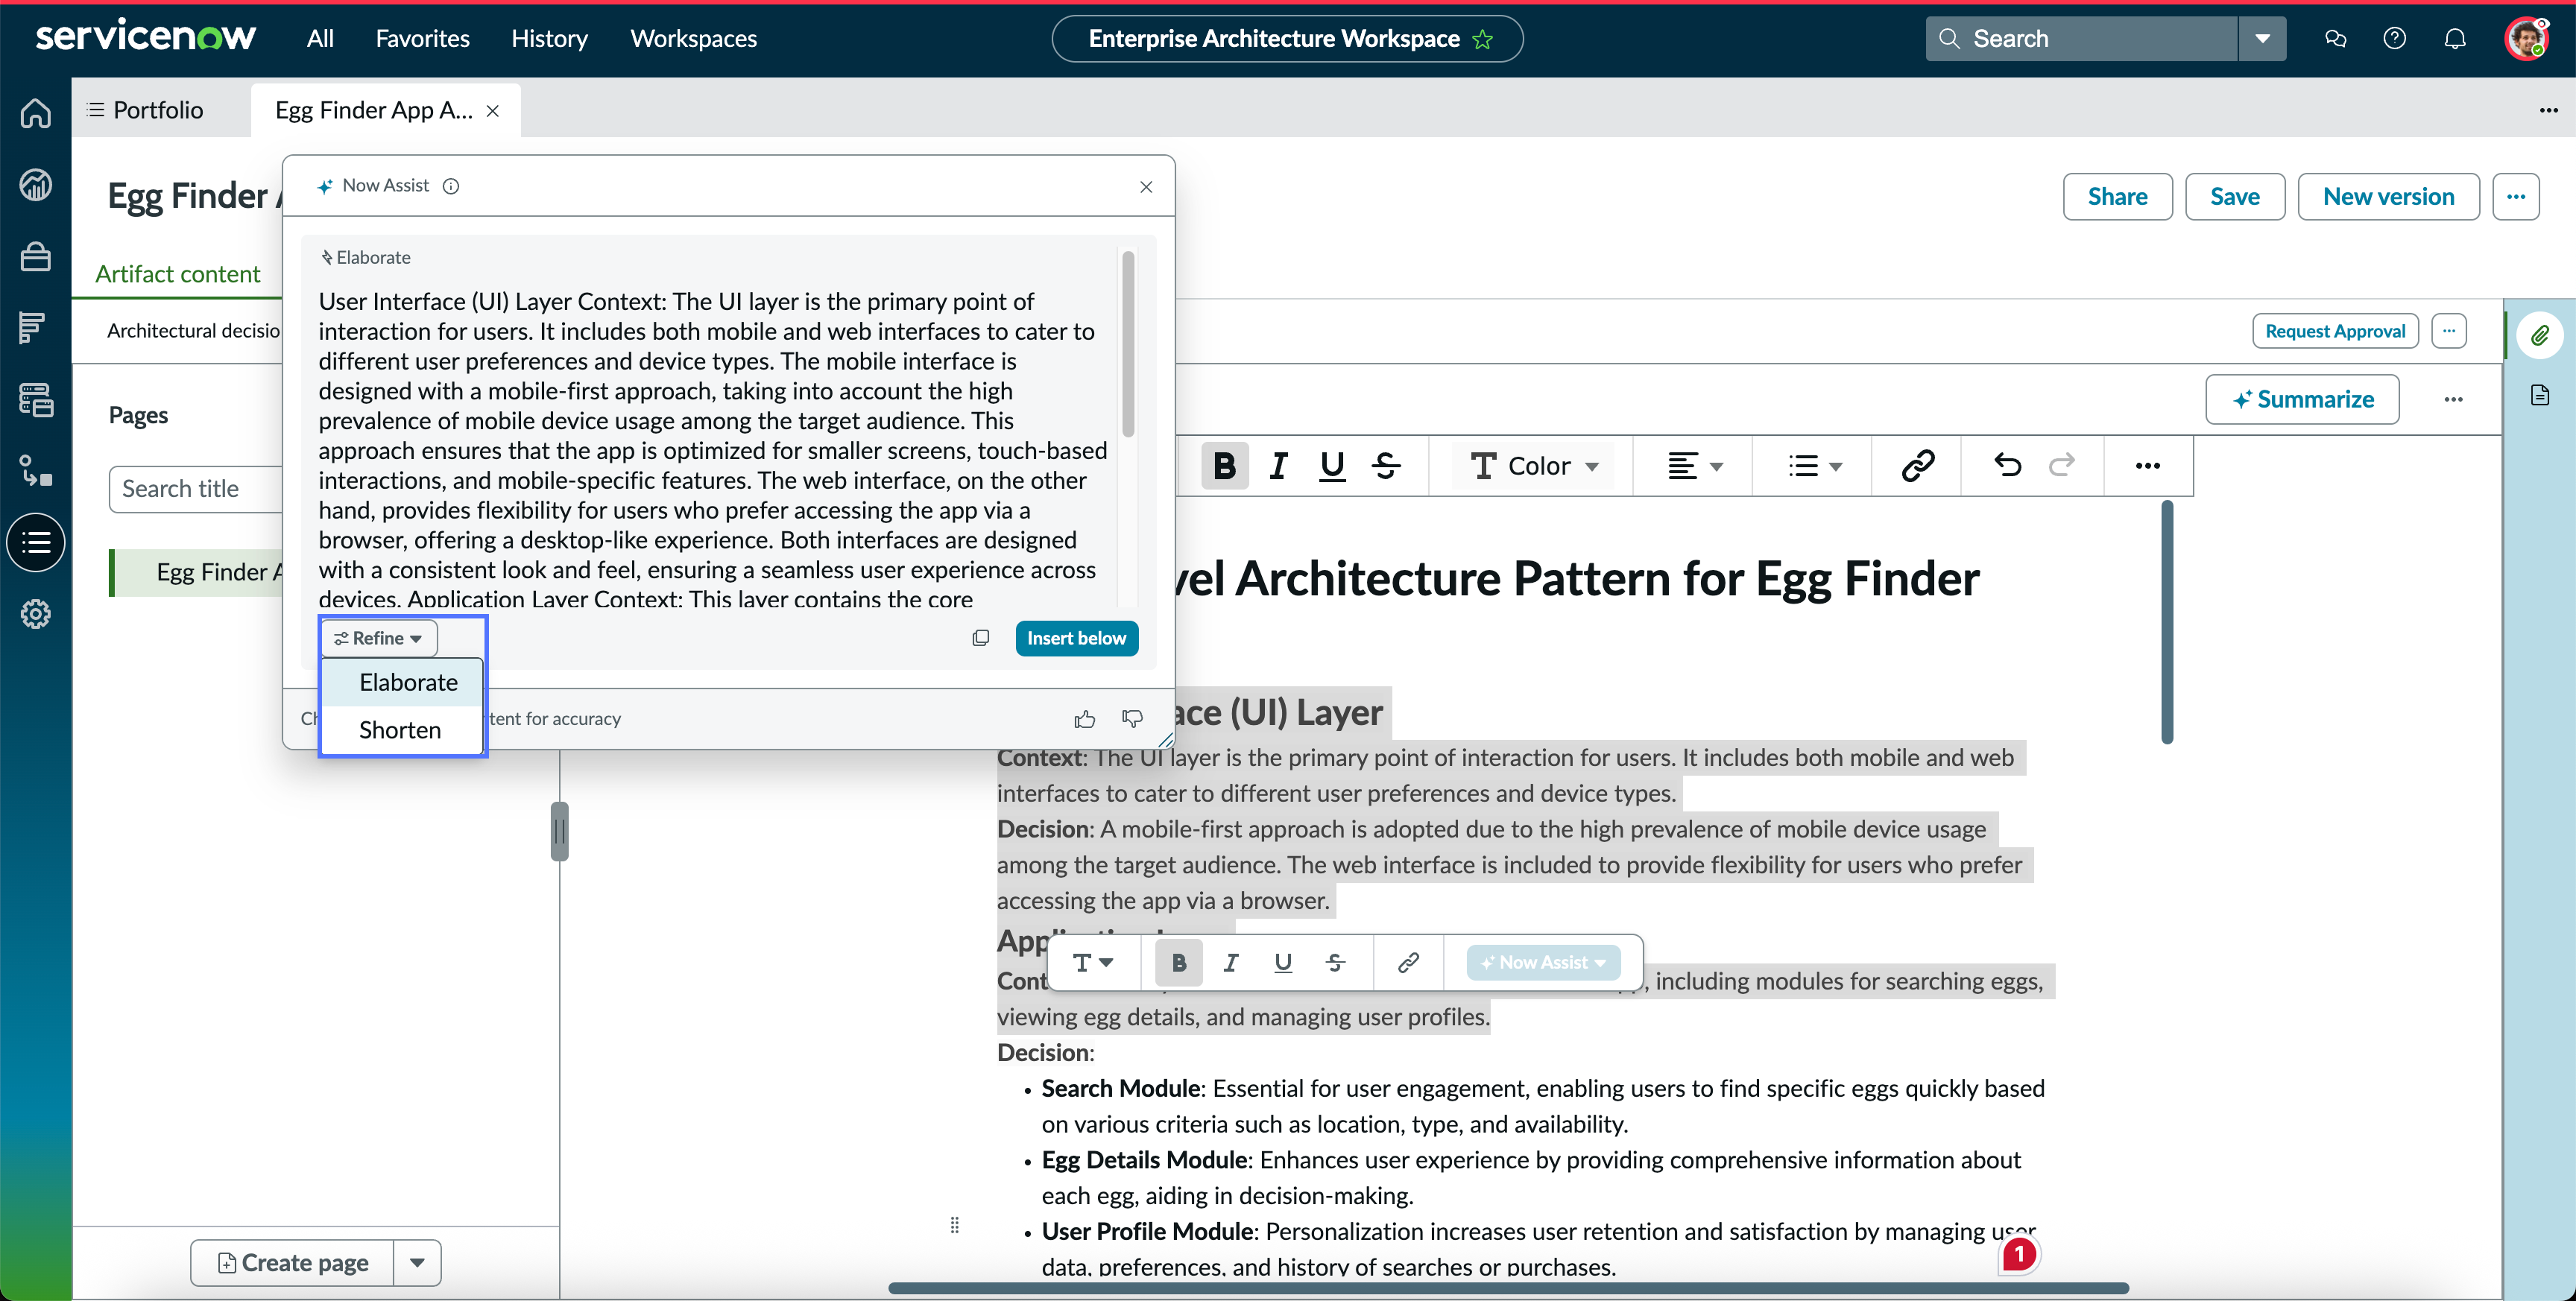The width and height of the screenshot is (2576, 1301).
Task: Close the Egg Finder App tab
Action: [493, 111]
